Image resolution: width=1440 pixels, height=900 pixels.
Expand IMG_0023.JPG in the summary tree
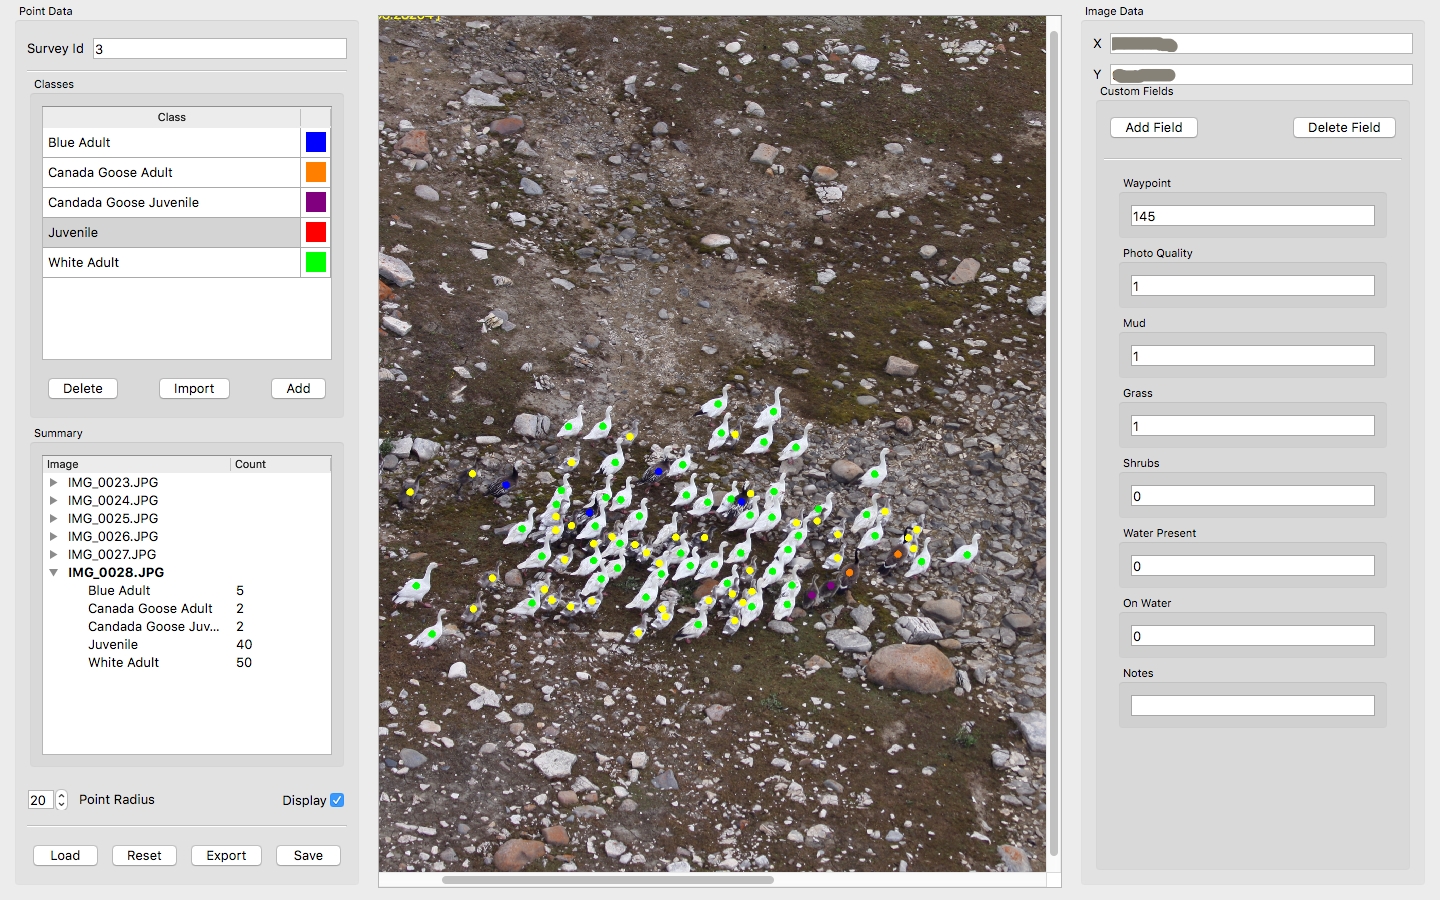(53, 482)
